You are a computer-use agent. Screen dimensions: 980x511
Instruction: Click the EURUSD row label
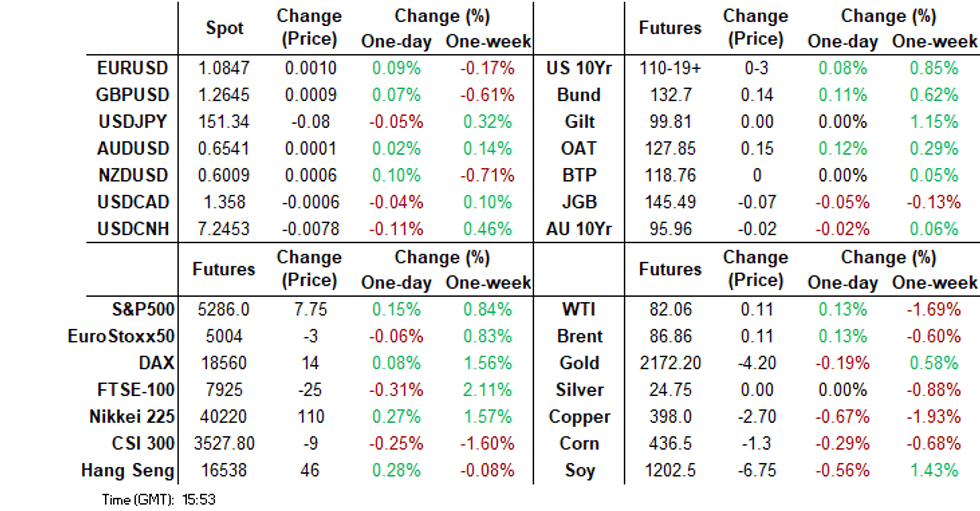(133, 69)
